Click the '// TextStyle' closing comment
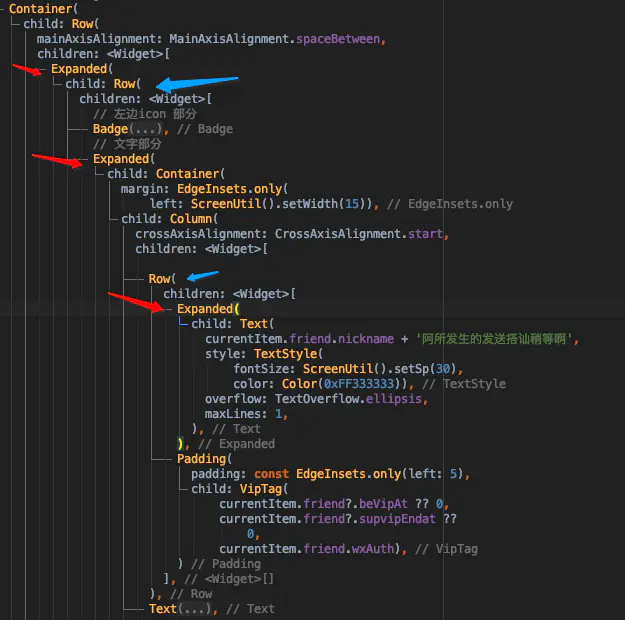 coord(464,384)
